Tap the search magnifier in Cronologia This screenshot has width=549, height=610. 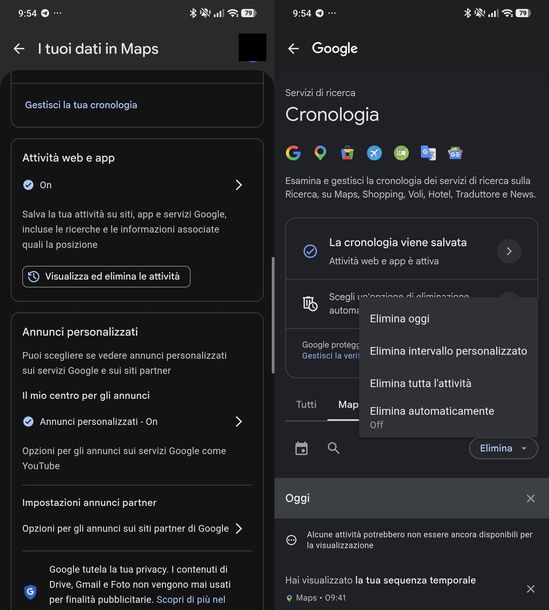333,448
